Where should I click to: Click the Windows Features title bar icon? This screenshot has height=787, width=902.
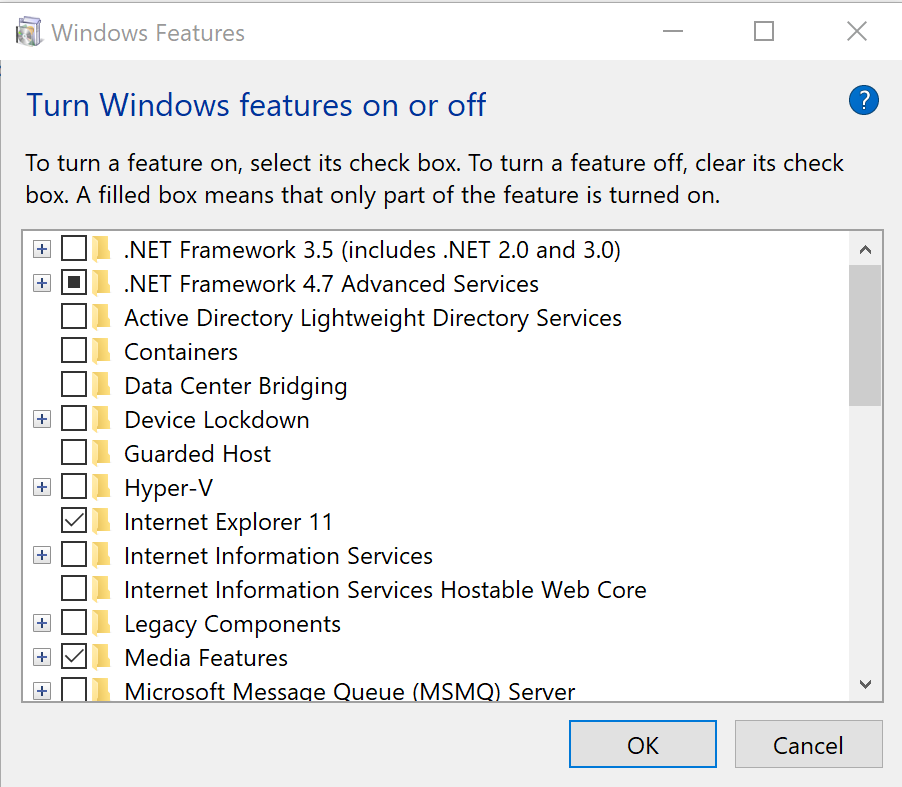point(29,32)
